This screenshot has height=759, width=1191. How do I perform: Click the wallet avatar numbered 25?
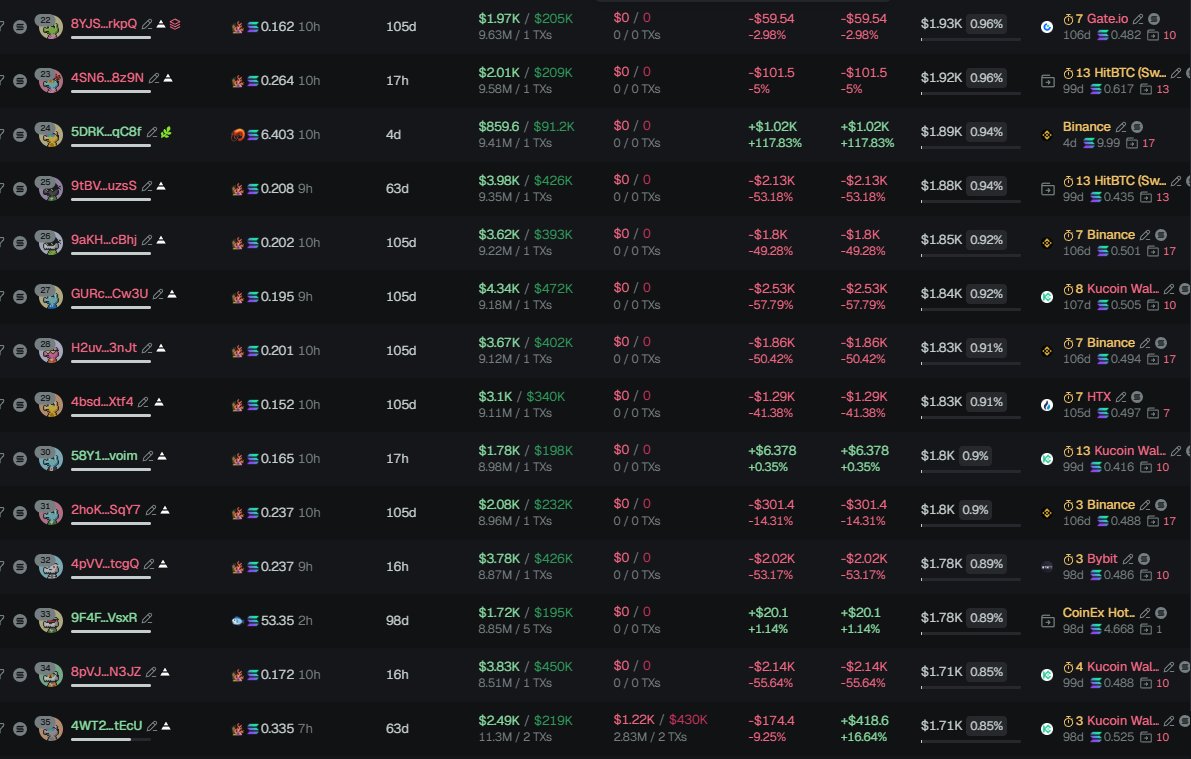[x=49, y=188]
